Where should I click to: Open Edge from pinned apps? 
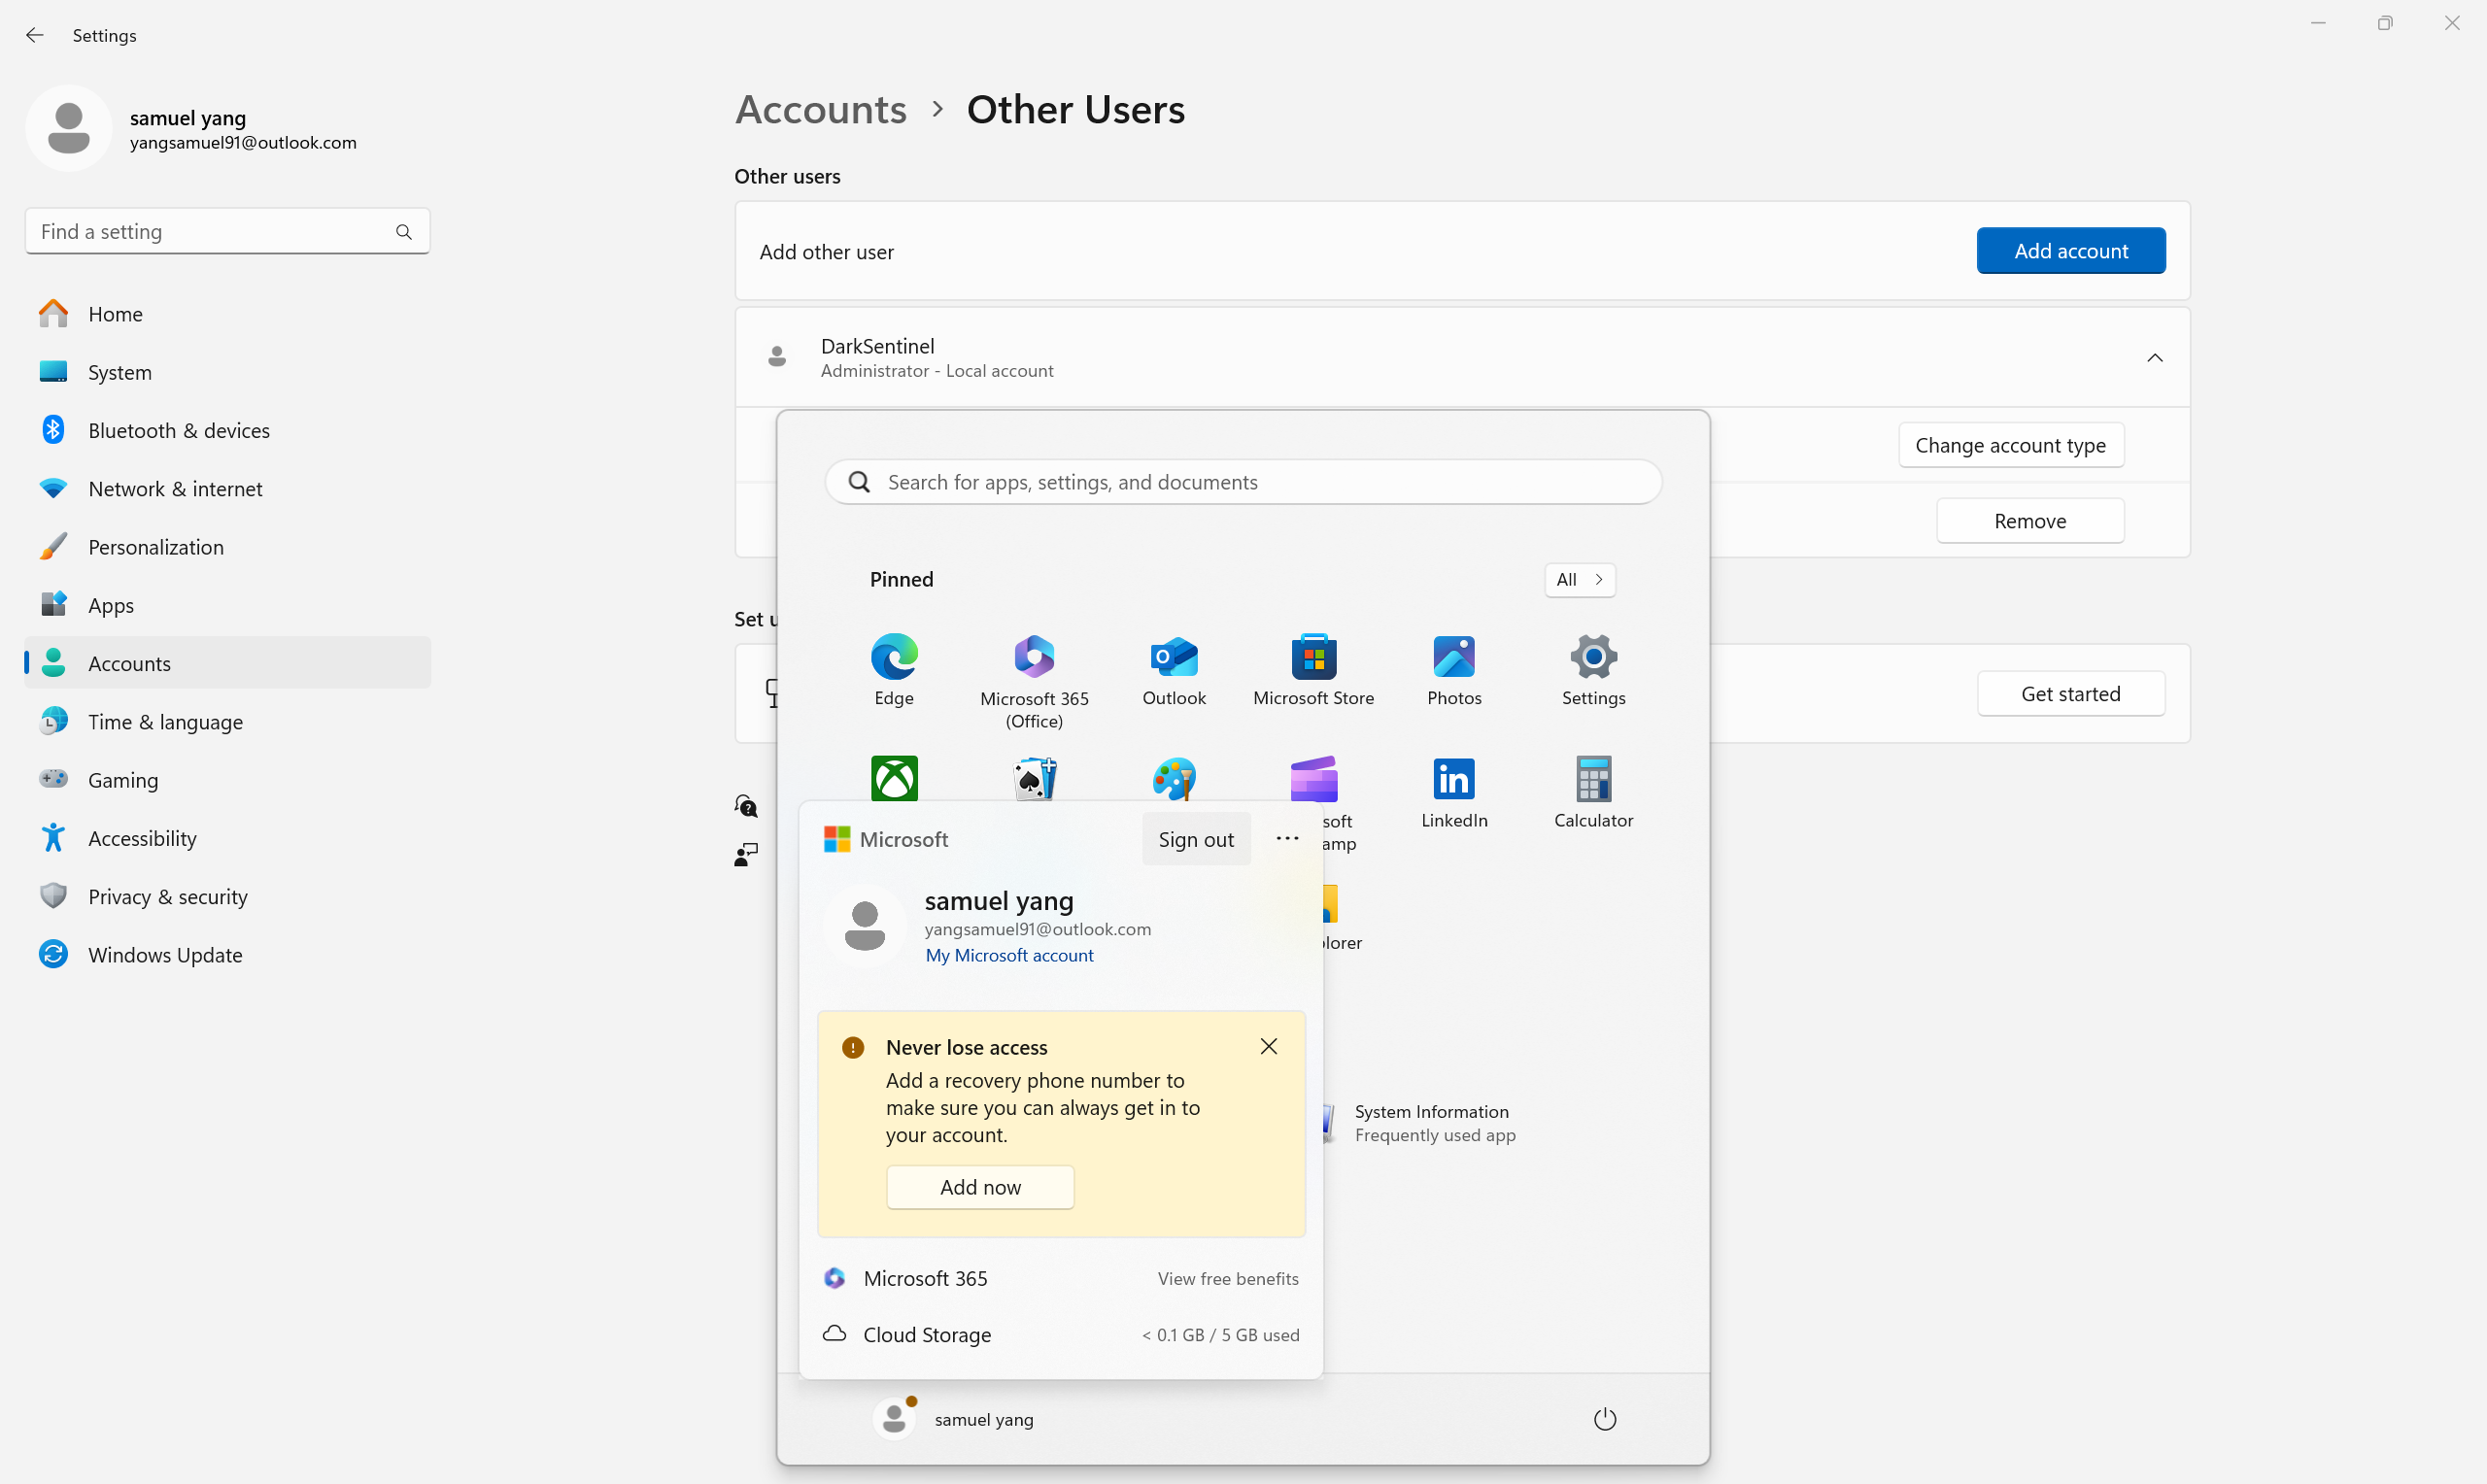(x=894, y=669)
